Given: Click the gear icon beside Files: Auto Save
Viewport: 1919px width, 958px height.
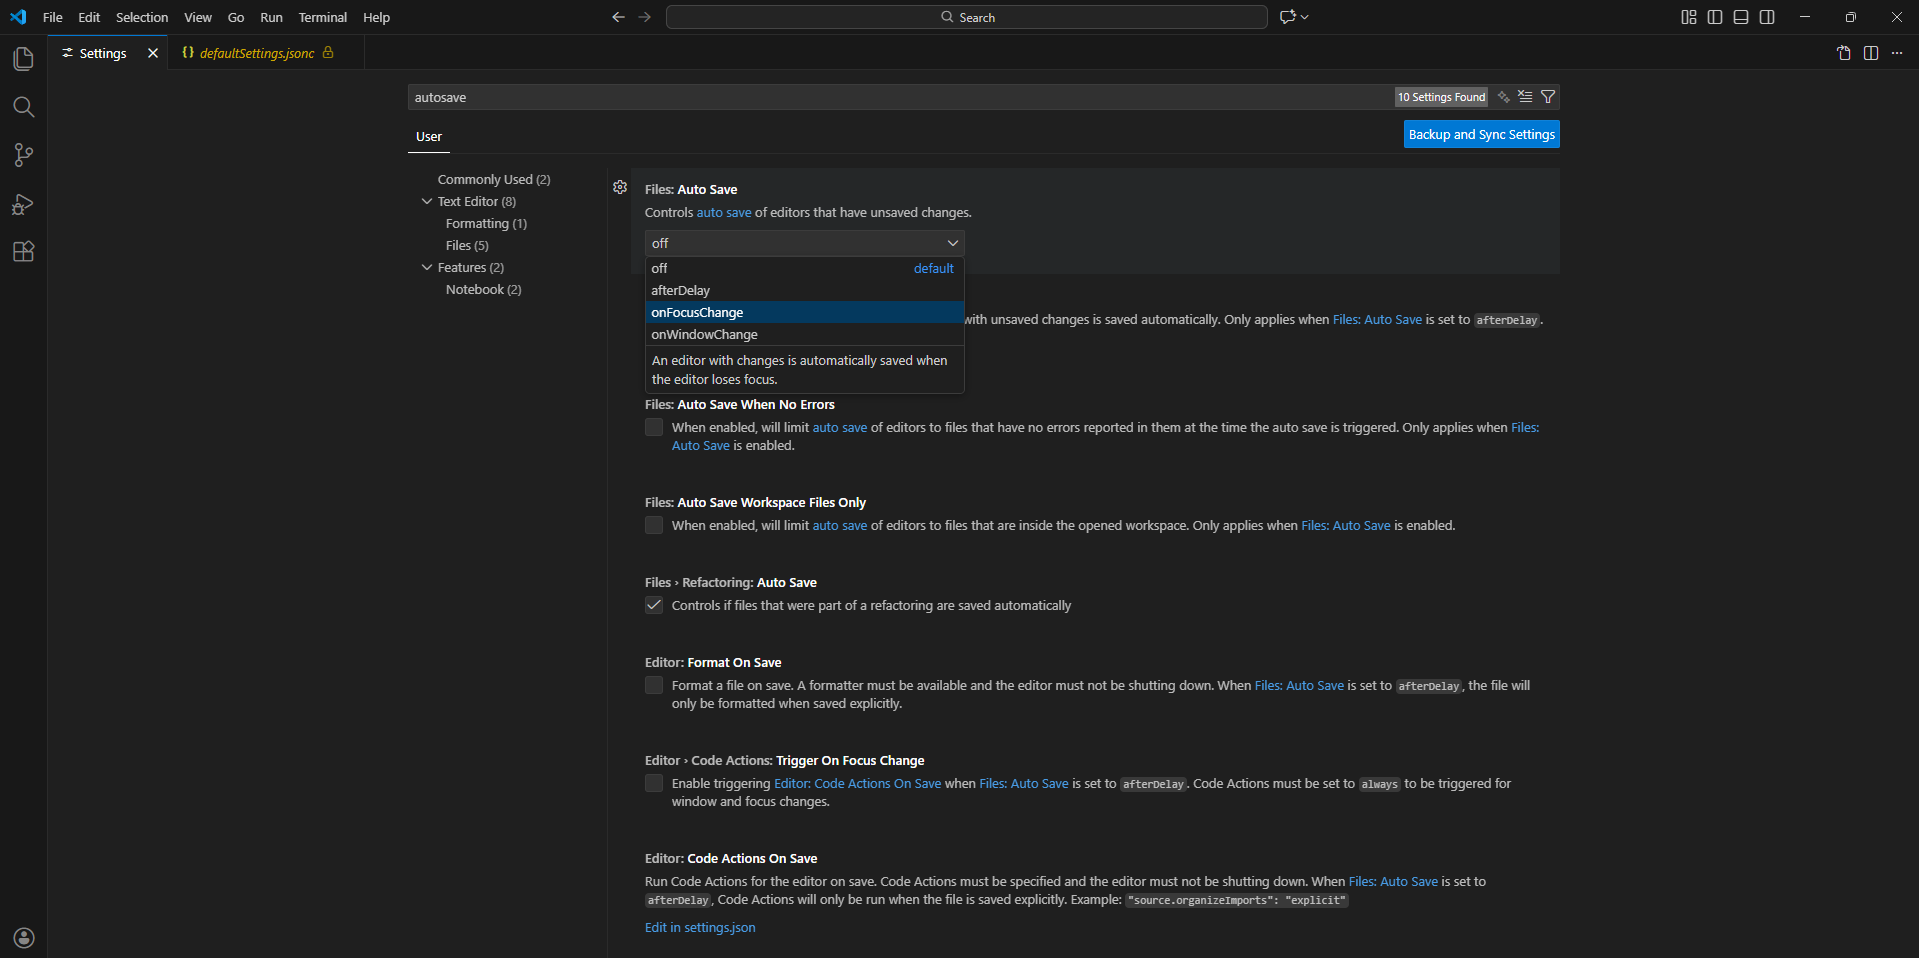Looking at the screenshot, I should tap(620, 188).
